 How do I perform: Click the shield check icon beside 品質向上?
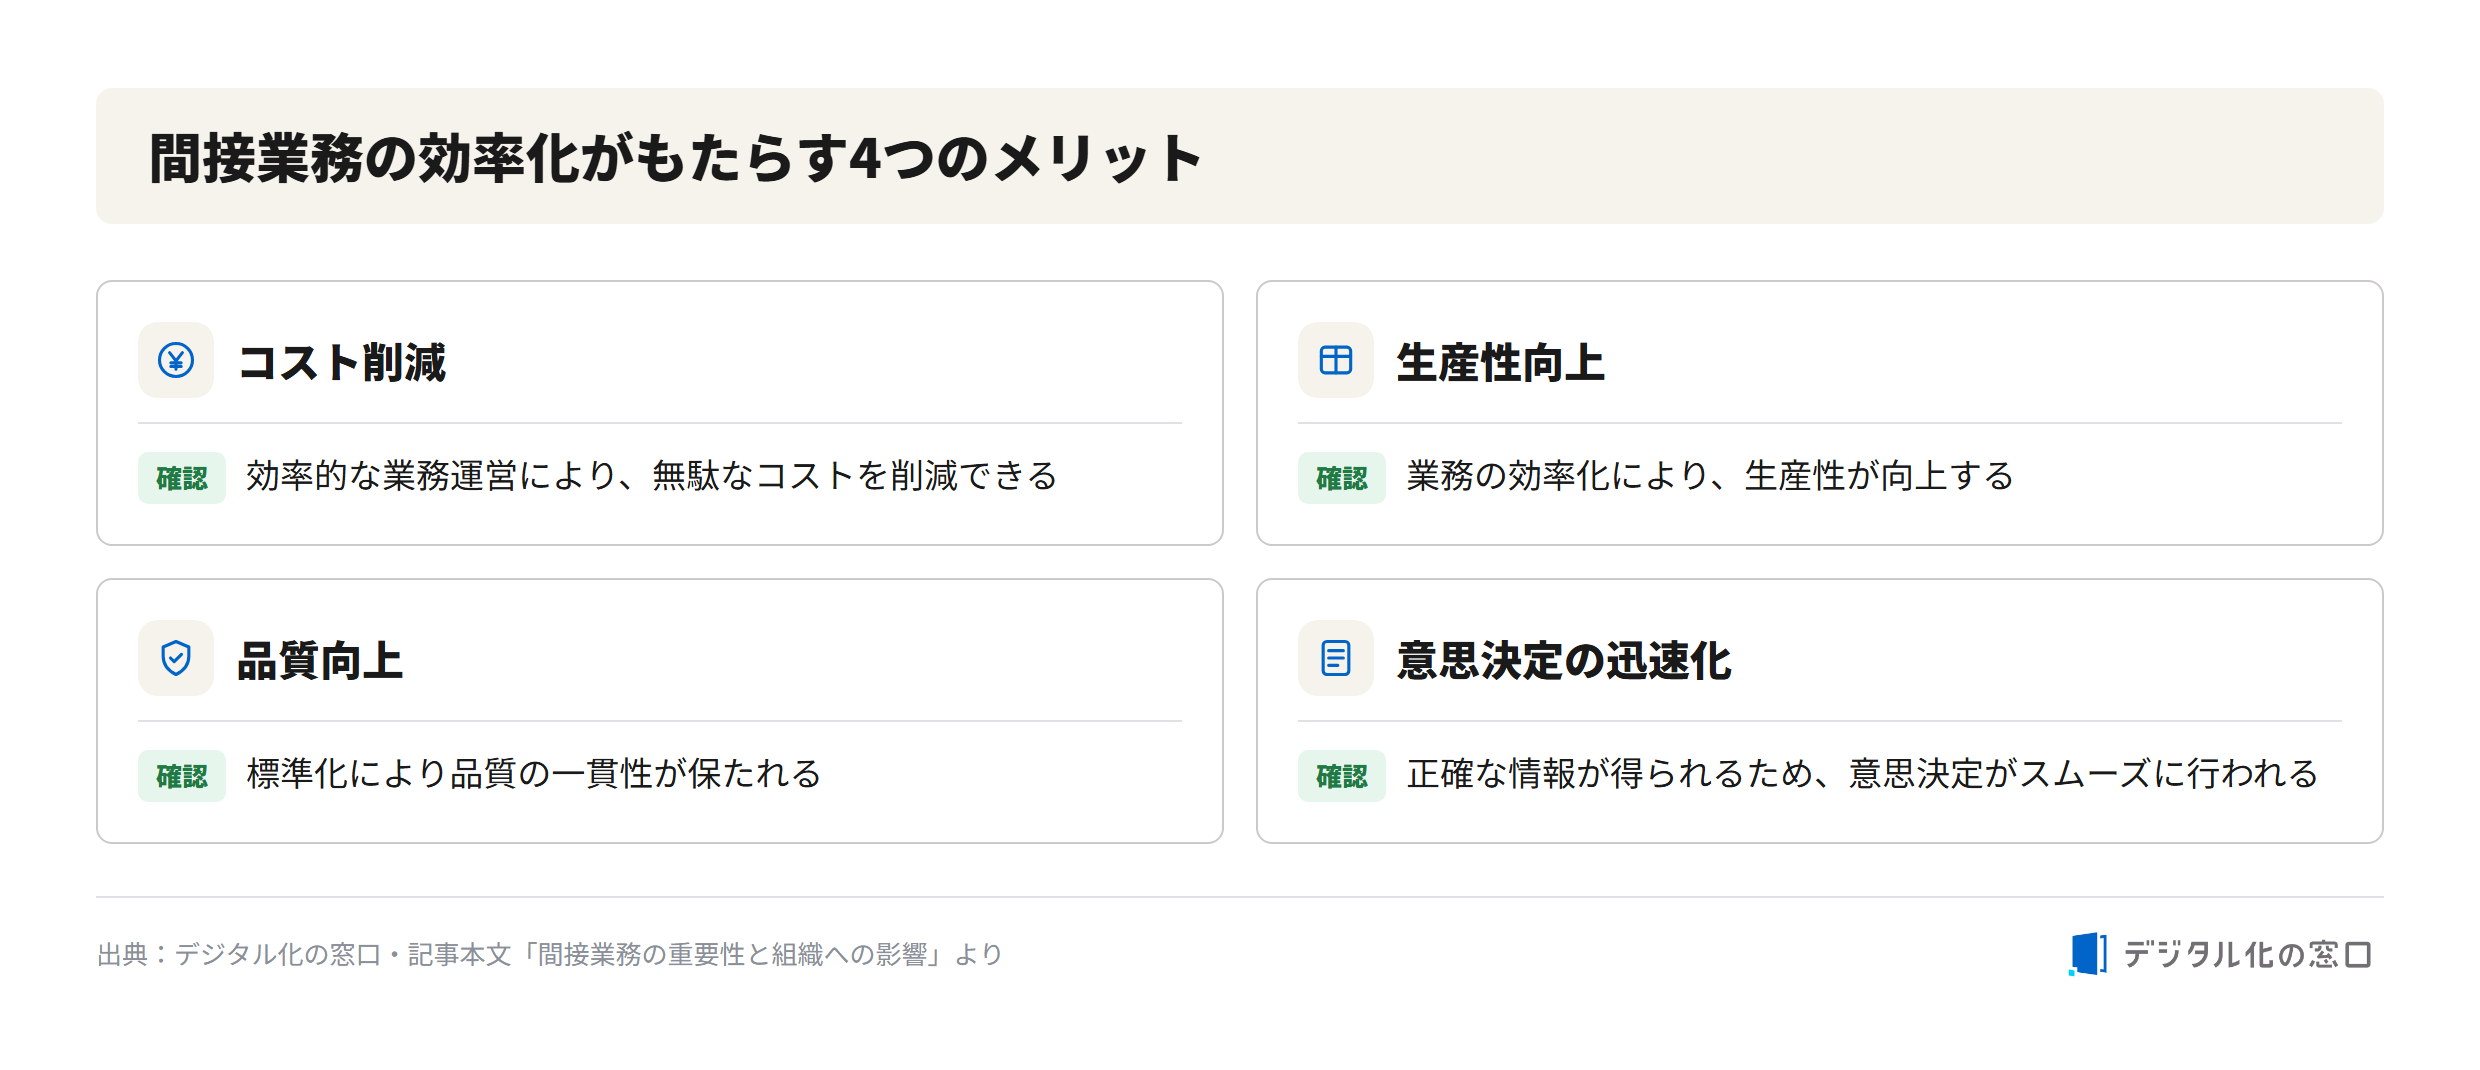[176, 658]
